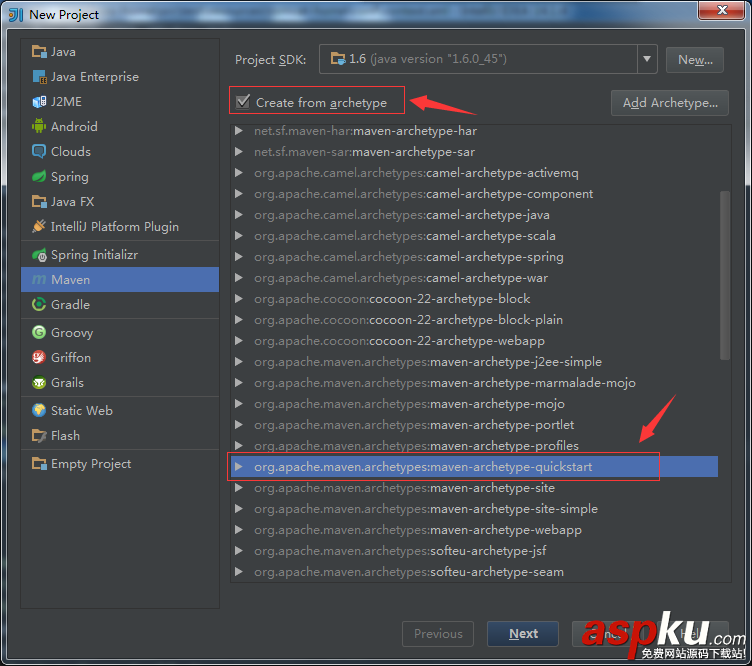The image size is (752, 666).
Task: Select cocoon-22-archetype-block-plain row
Action: click(x=474, y=320)
